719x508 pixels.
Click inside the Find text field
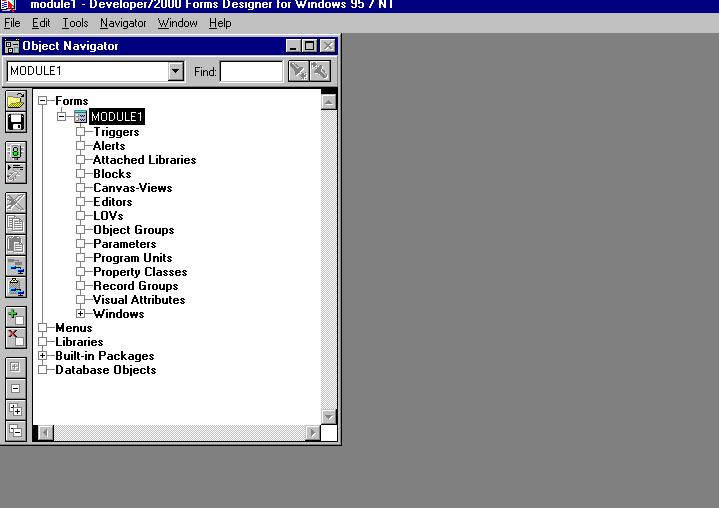tap(252, 72)
